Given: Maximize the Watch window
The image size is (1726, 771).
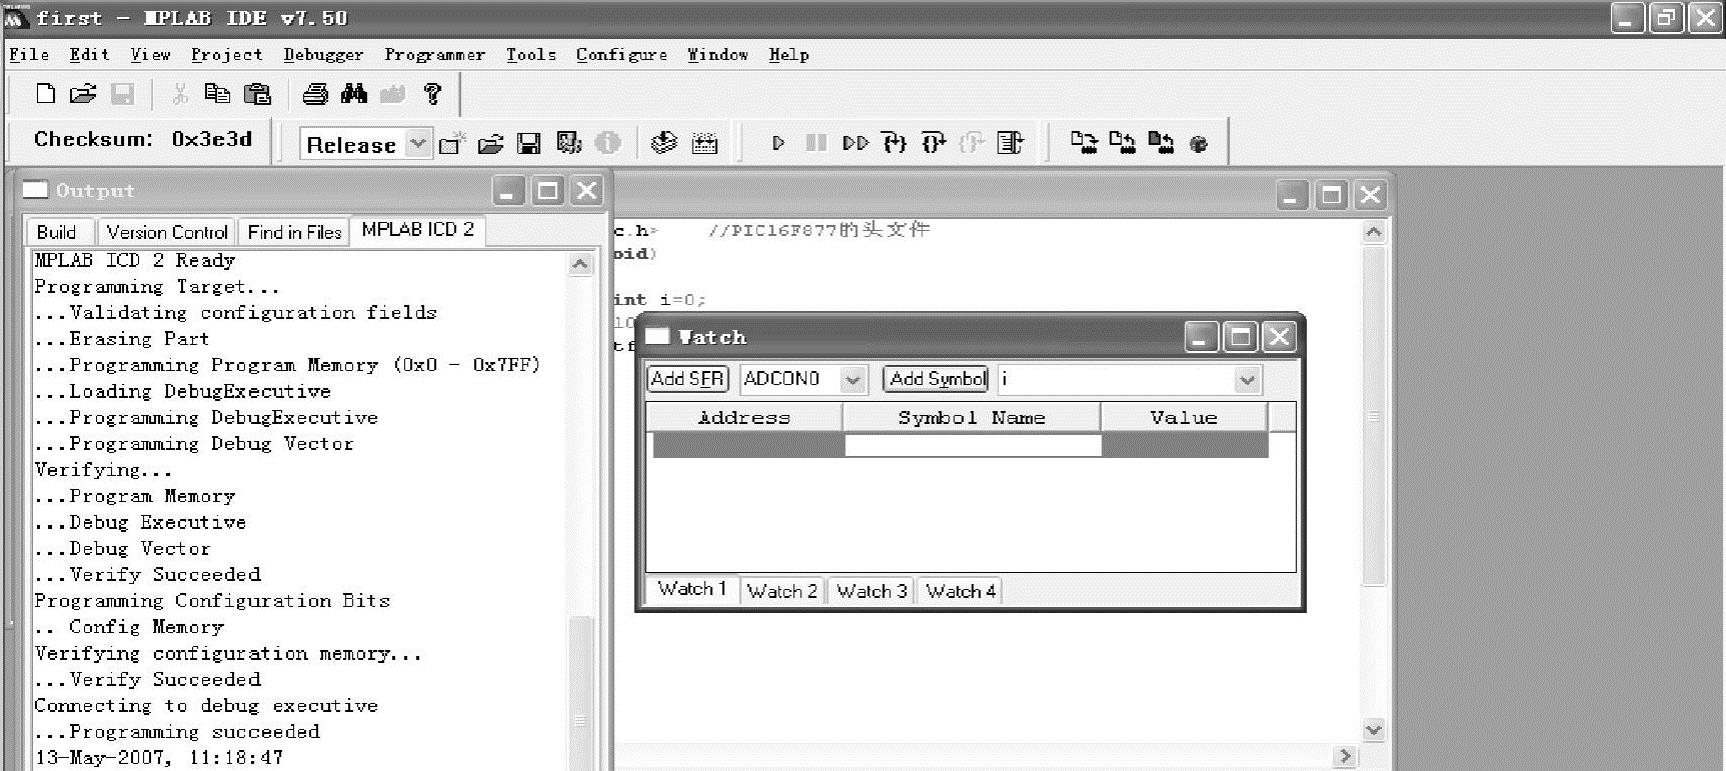Looking at the screenshot, I should coord(1240,337).
